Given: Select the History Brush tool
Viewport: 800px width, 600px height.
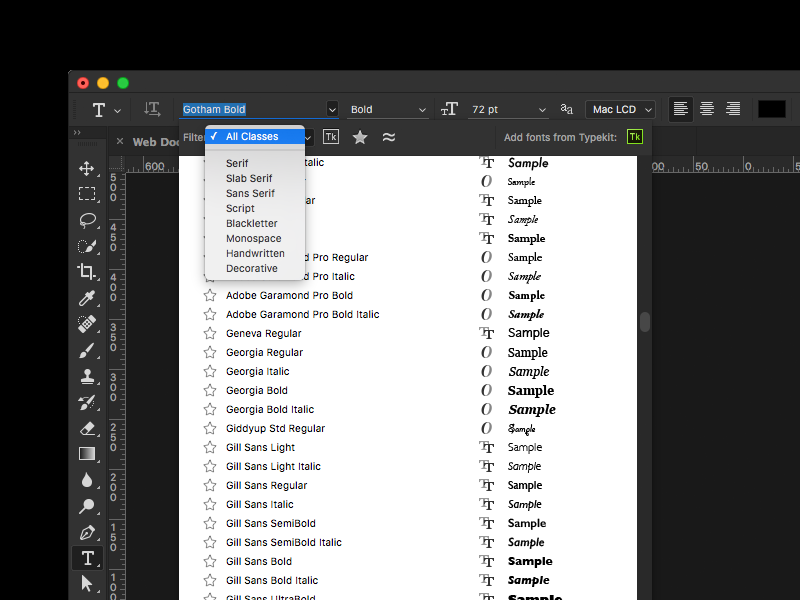Looking at the screenshot, I should (x=87, y=403).
